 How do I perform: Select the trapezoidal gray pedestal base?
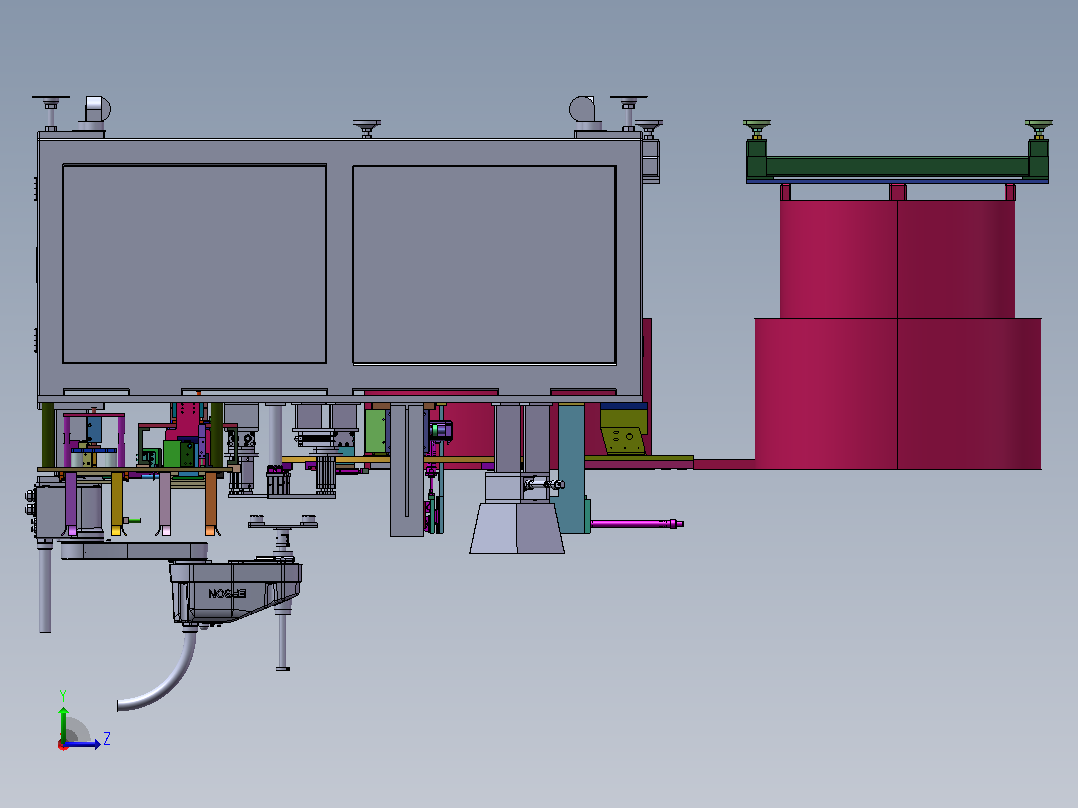click(x=517, y=528)
